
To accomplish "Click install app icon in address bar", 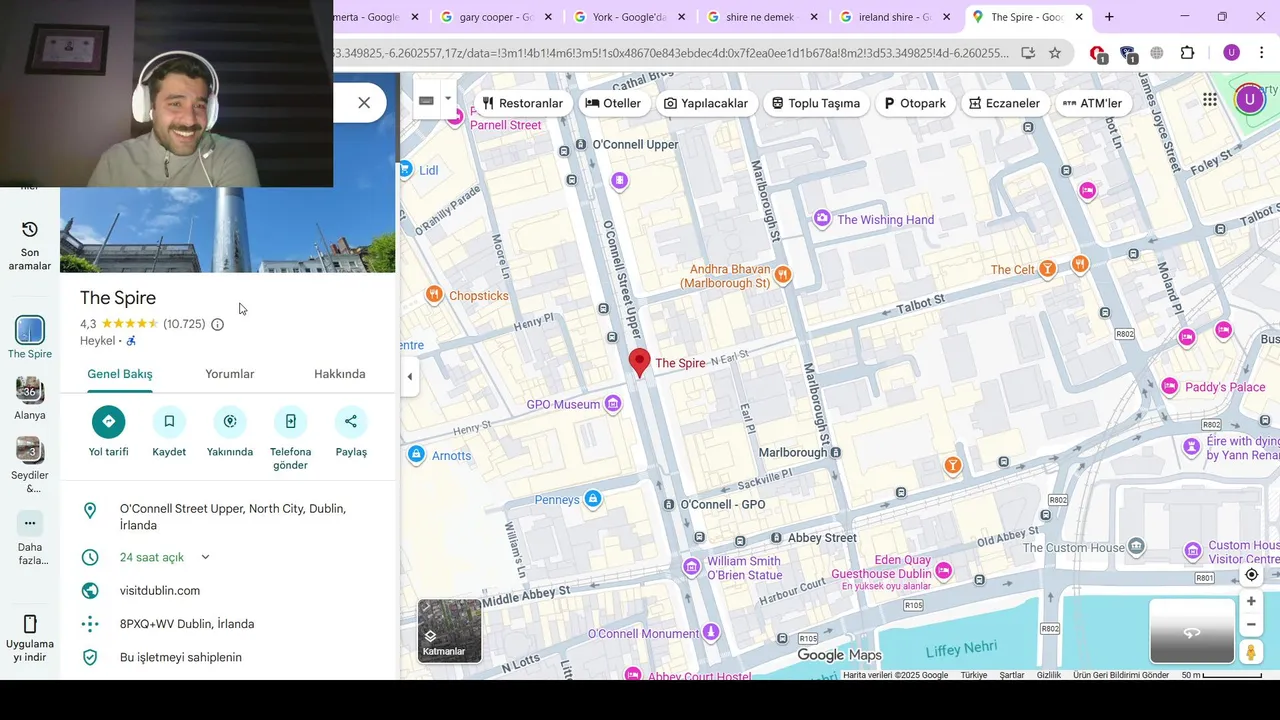I will click(1028, 53).
